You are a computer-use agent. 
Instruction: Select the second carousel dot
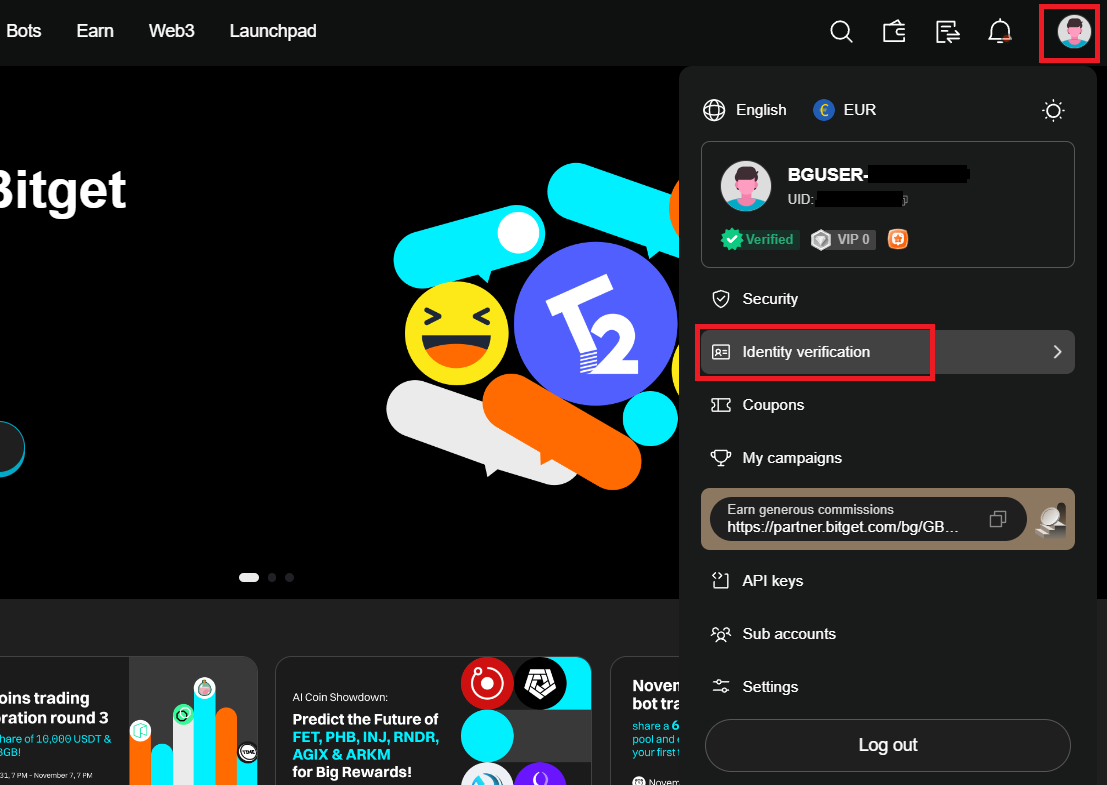(272, 577)
